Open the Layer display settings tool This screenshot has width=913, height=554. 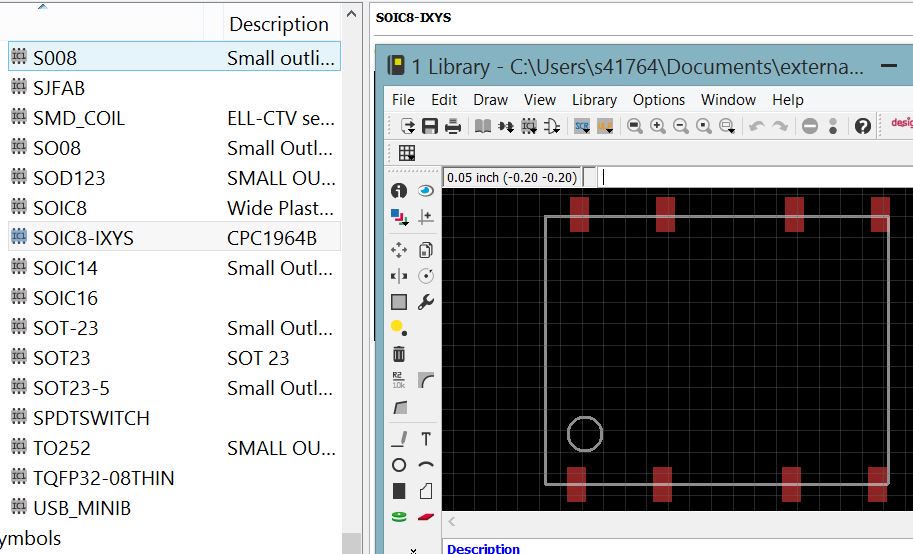pos(399,217)
